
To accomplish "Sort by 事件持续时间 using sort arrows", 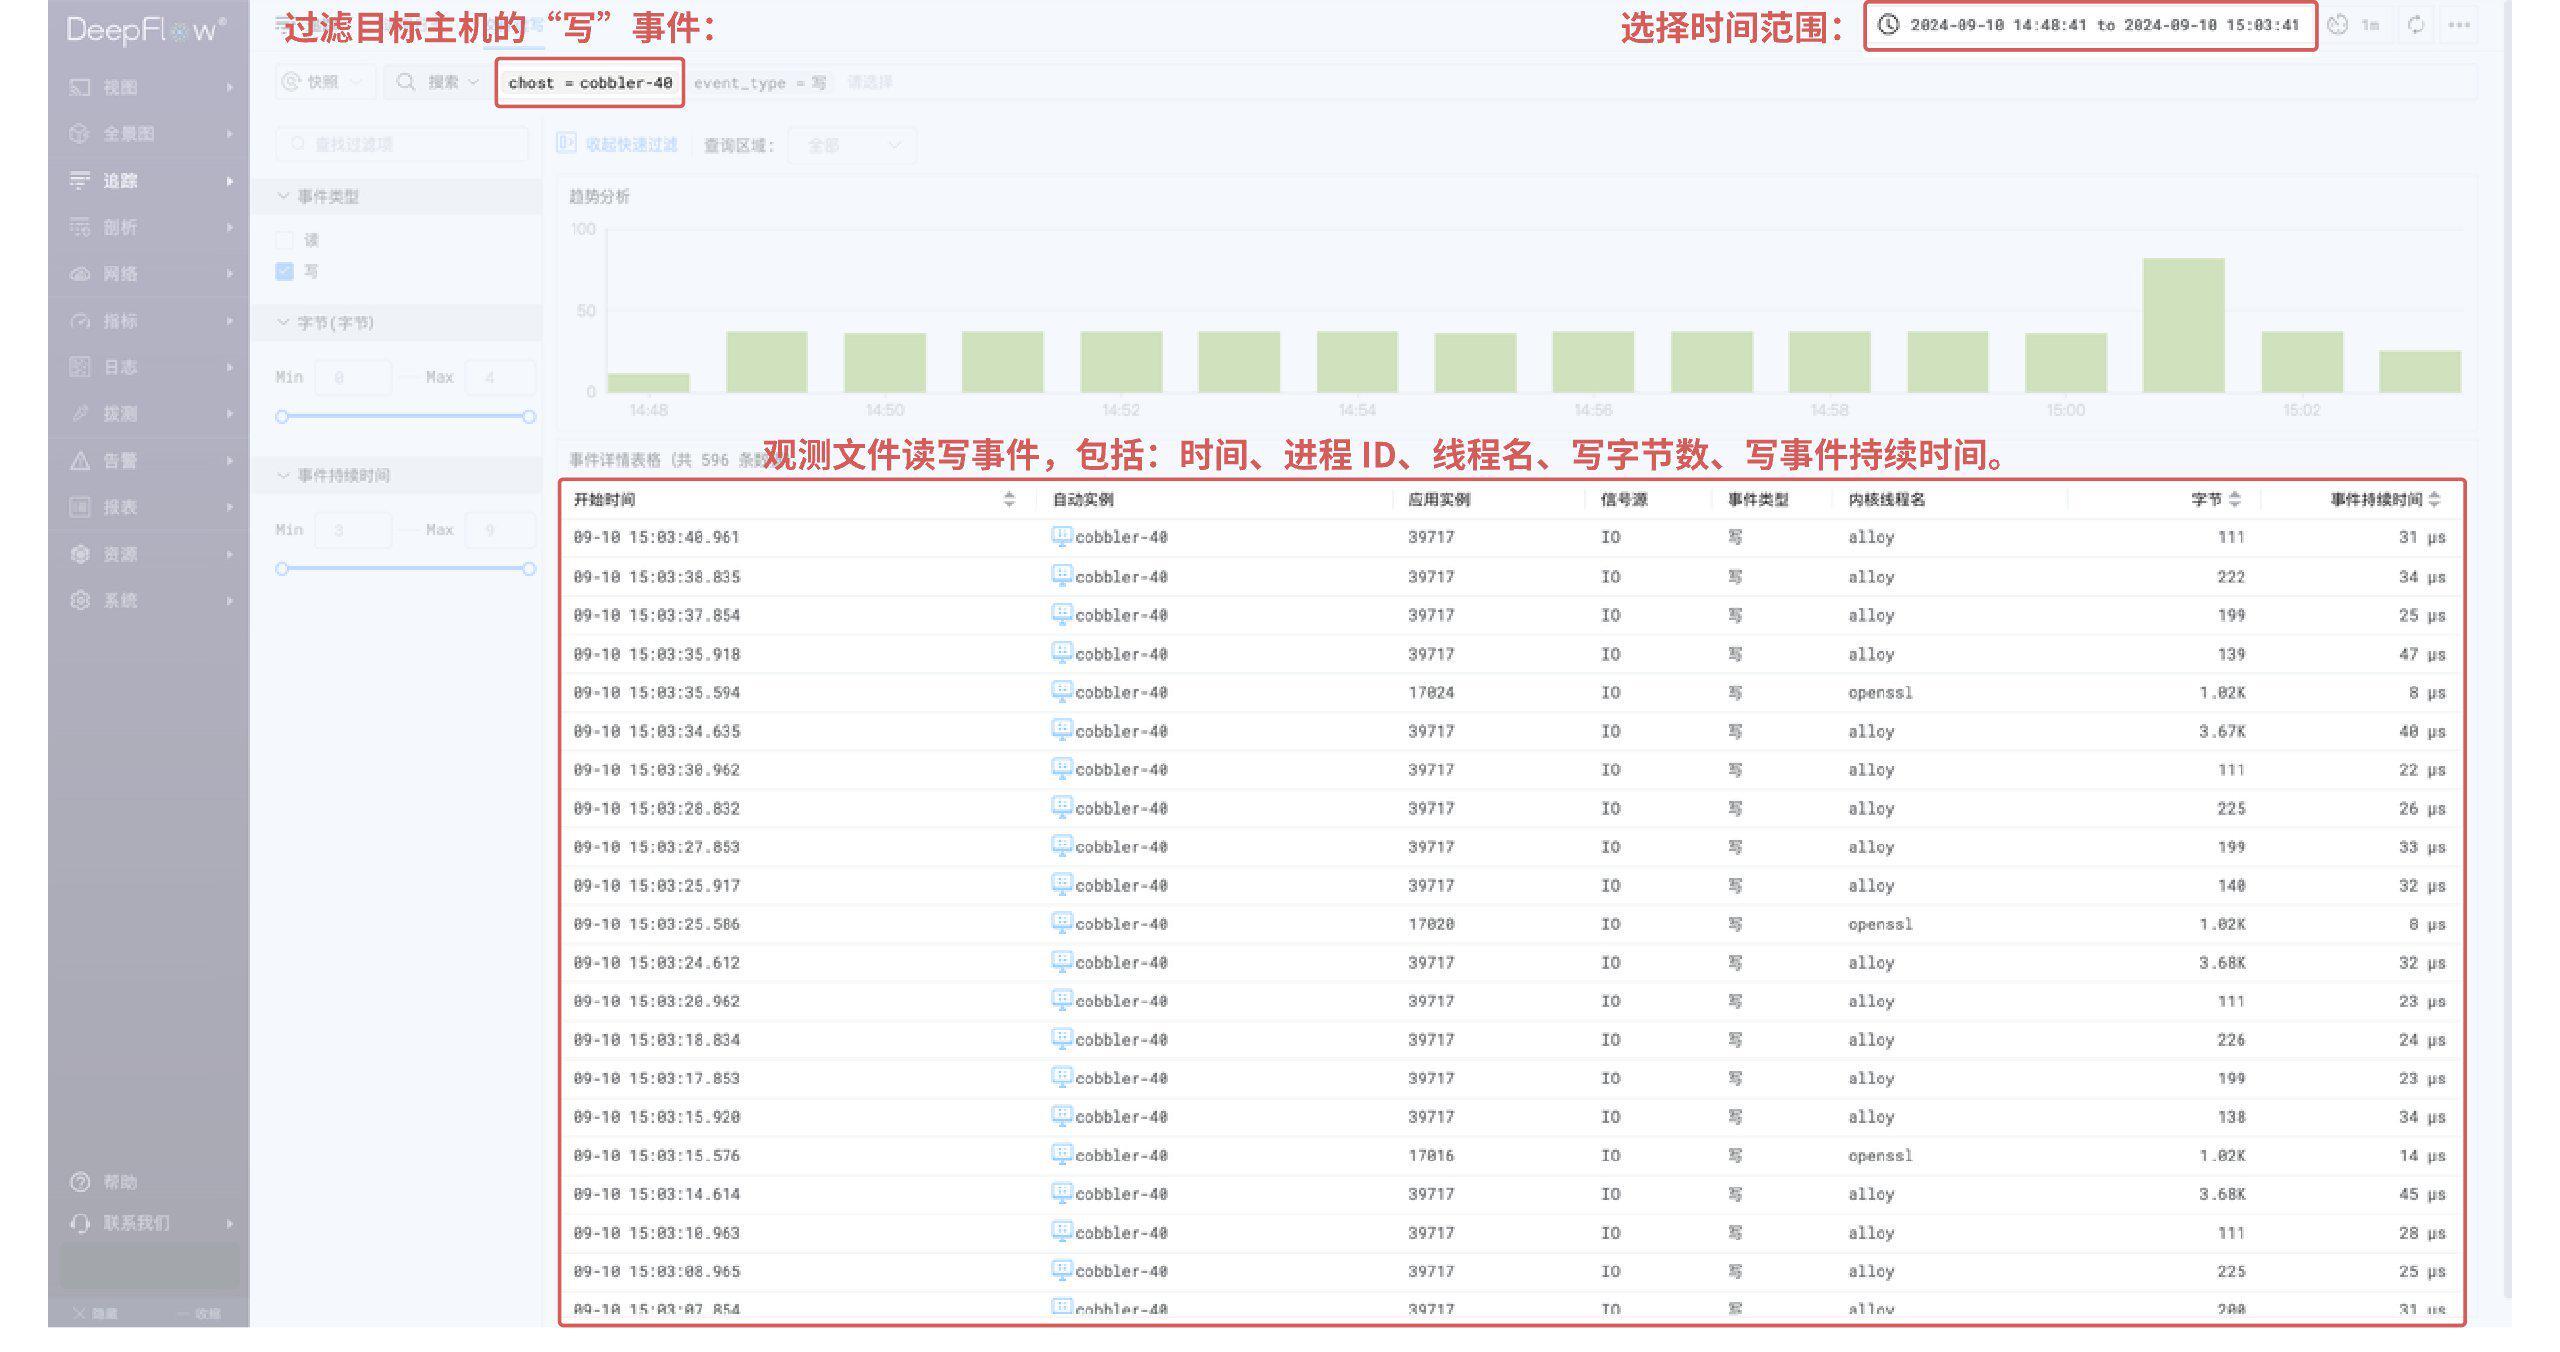I will (x=2434, y=499).
